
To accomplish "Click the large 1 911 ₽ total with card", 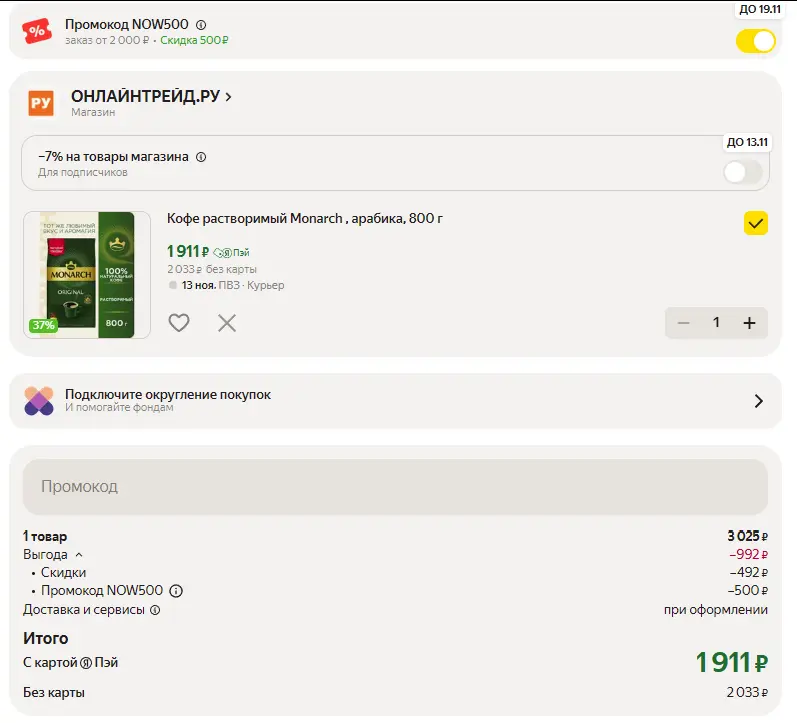I will 731,662.
